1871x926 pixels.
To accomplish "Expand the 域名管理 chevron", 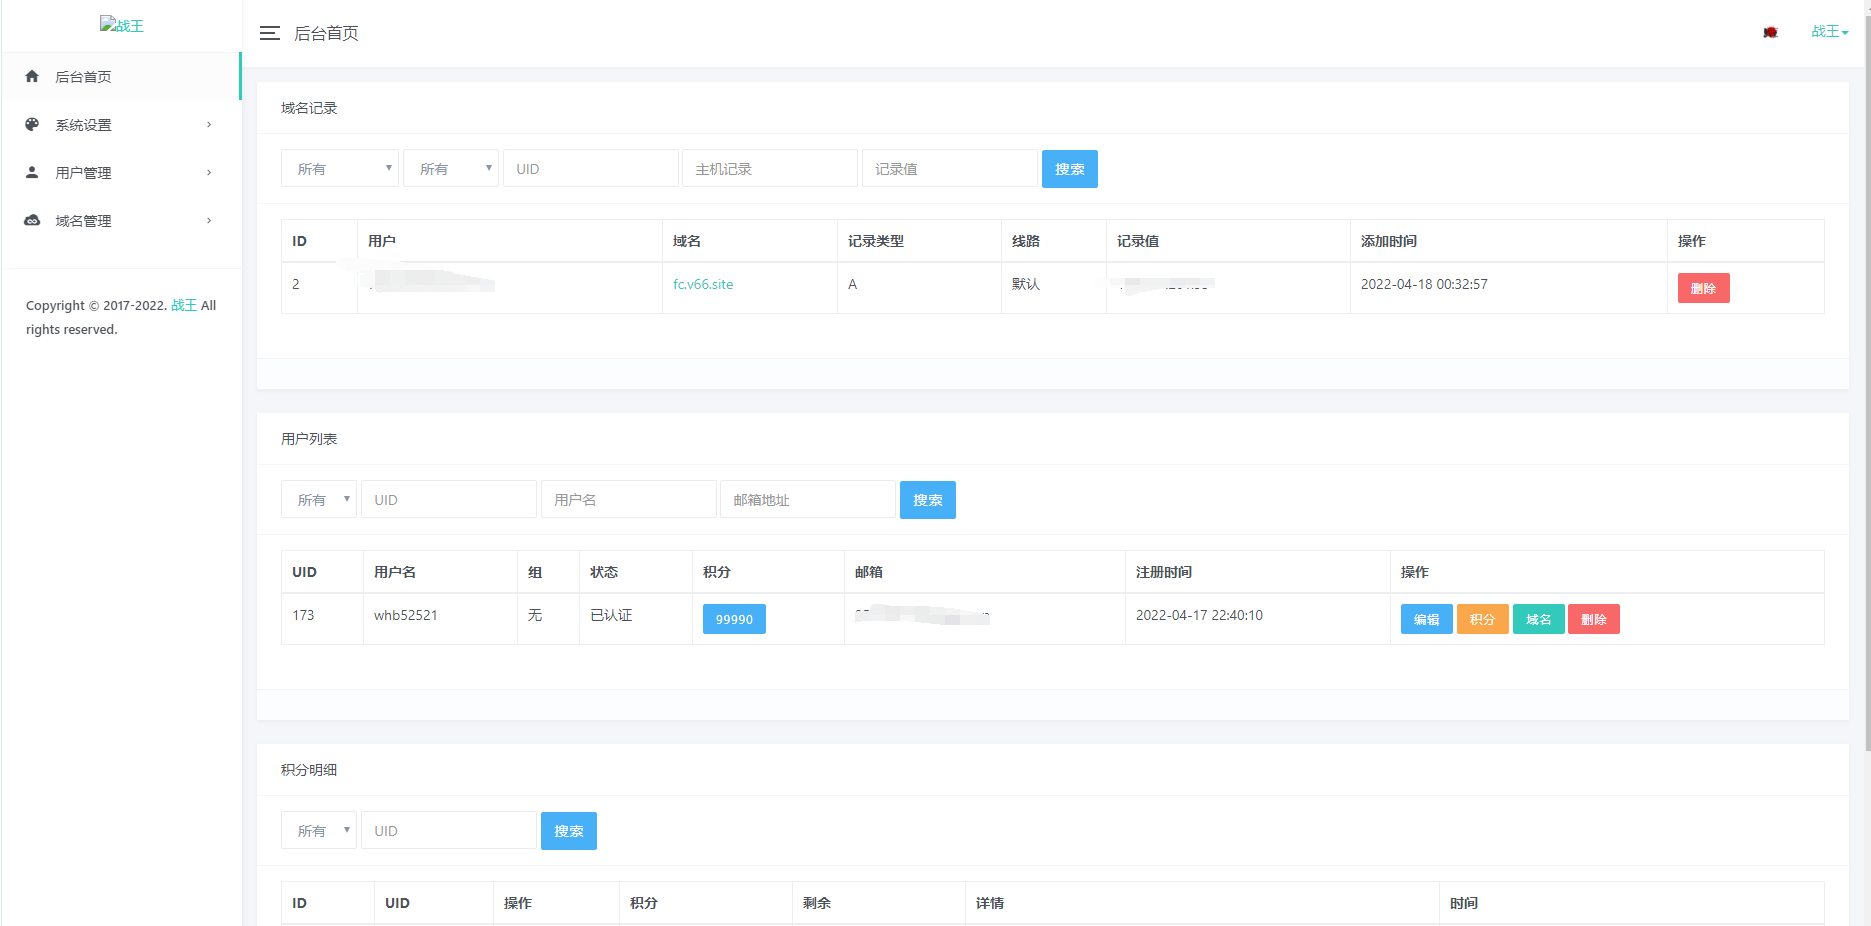I will (x=209, y=220).
